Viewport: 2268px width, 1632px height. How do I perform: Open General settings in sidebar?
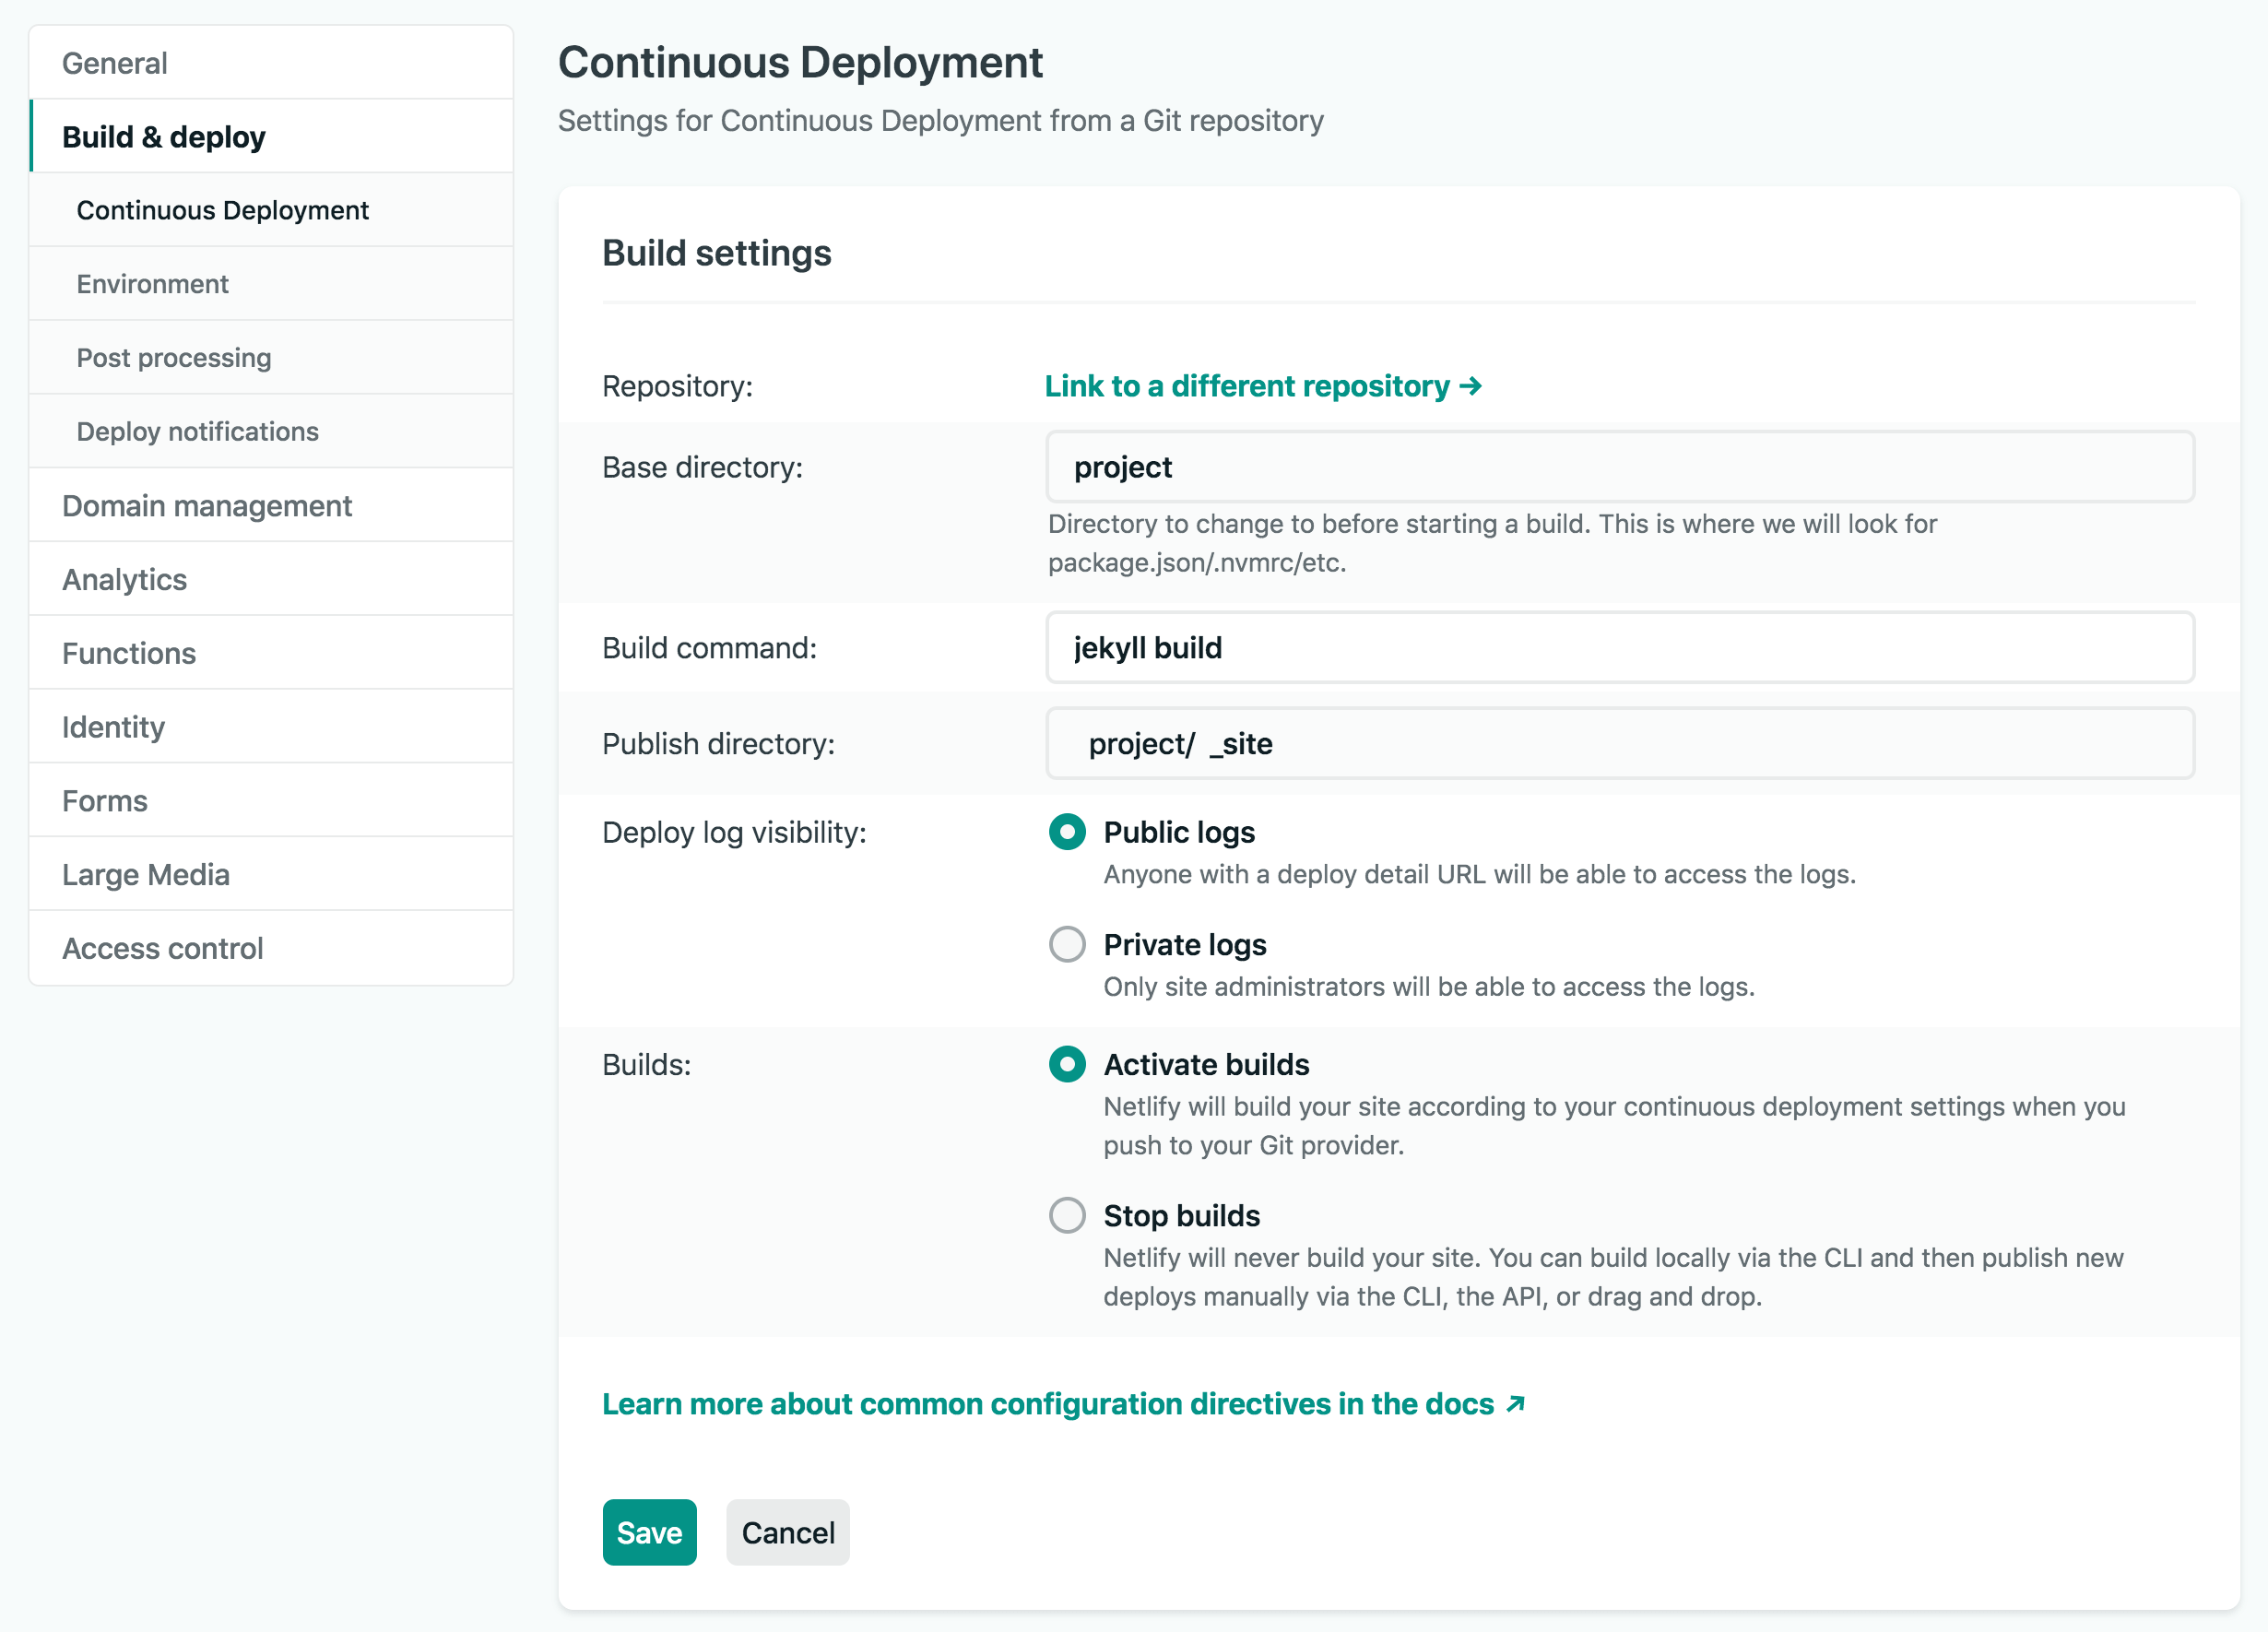tap(115, 63)
